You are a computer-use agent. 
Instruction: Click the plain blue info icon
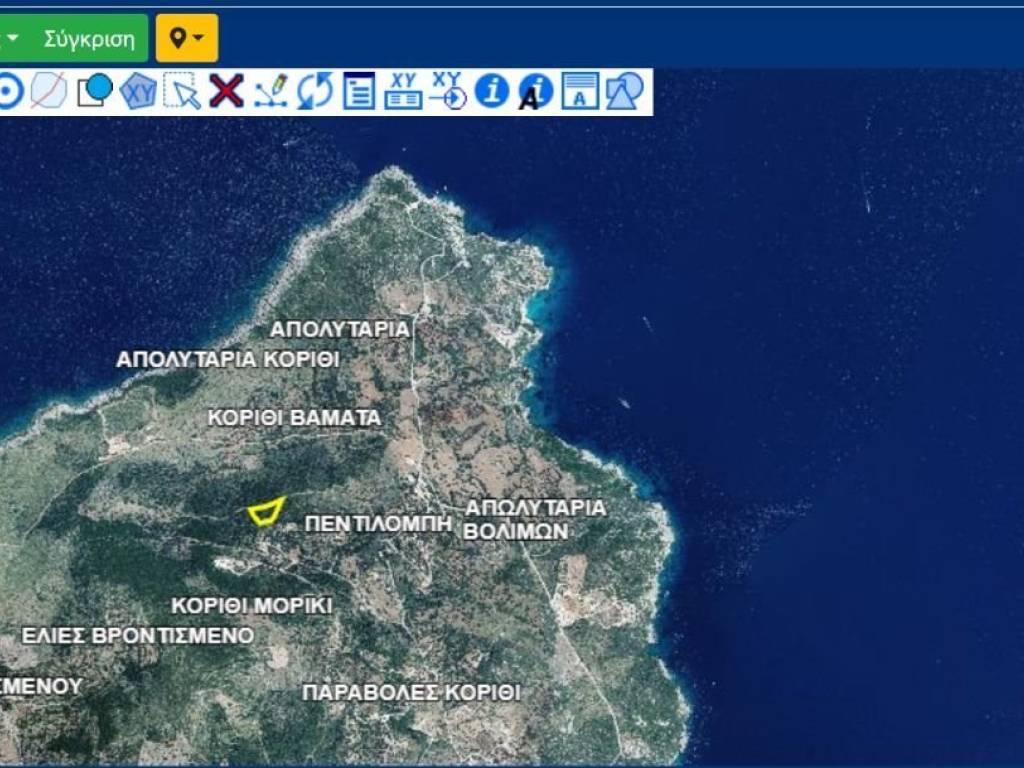pos(491,92)
